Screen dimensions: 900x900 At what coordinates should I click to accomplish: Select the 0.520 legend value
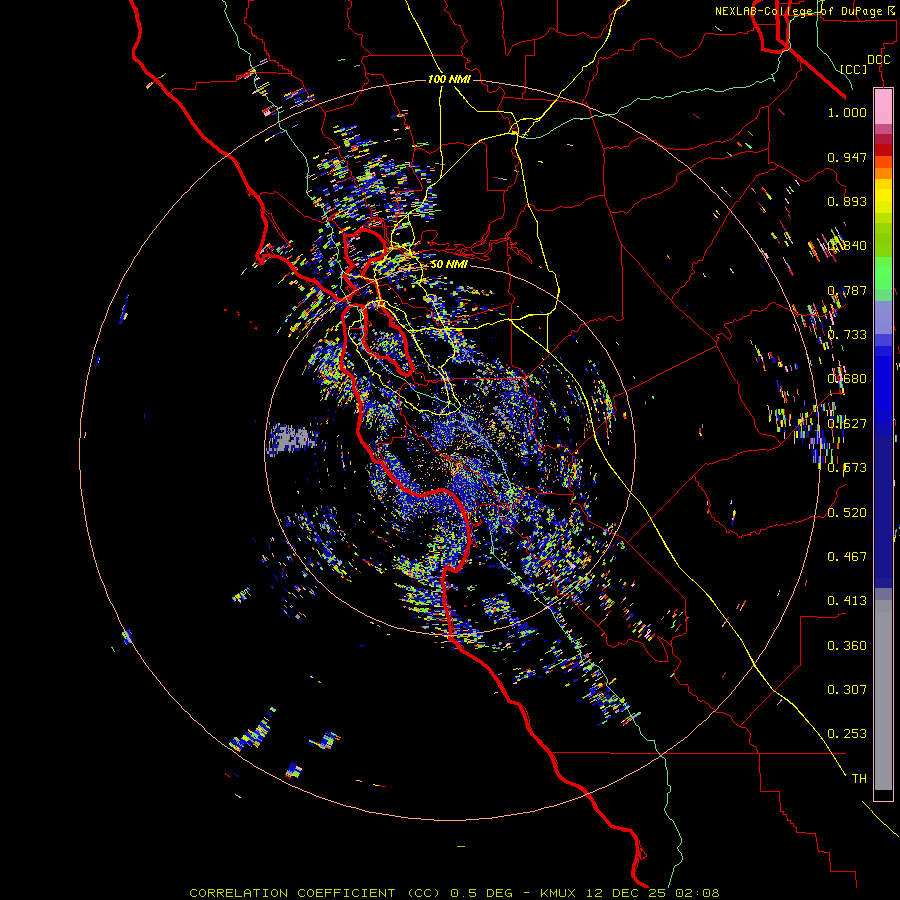[x=847, y=513]
